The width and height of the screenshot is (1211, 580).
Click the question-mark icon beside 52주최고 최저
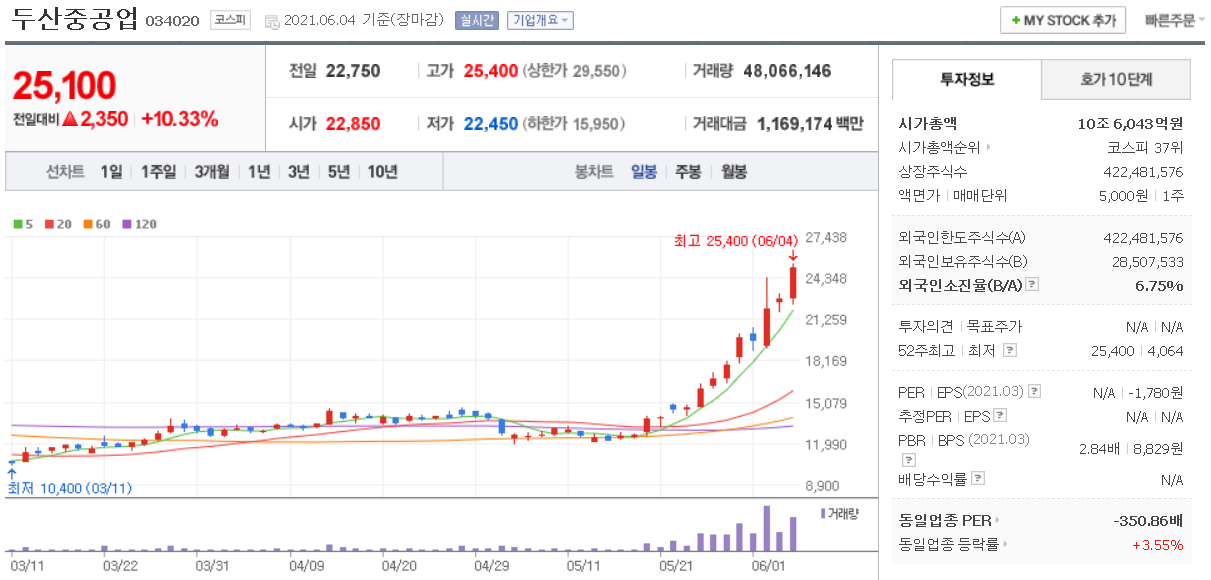coord(1010,350)
